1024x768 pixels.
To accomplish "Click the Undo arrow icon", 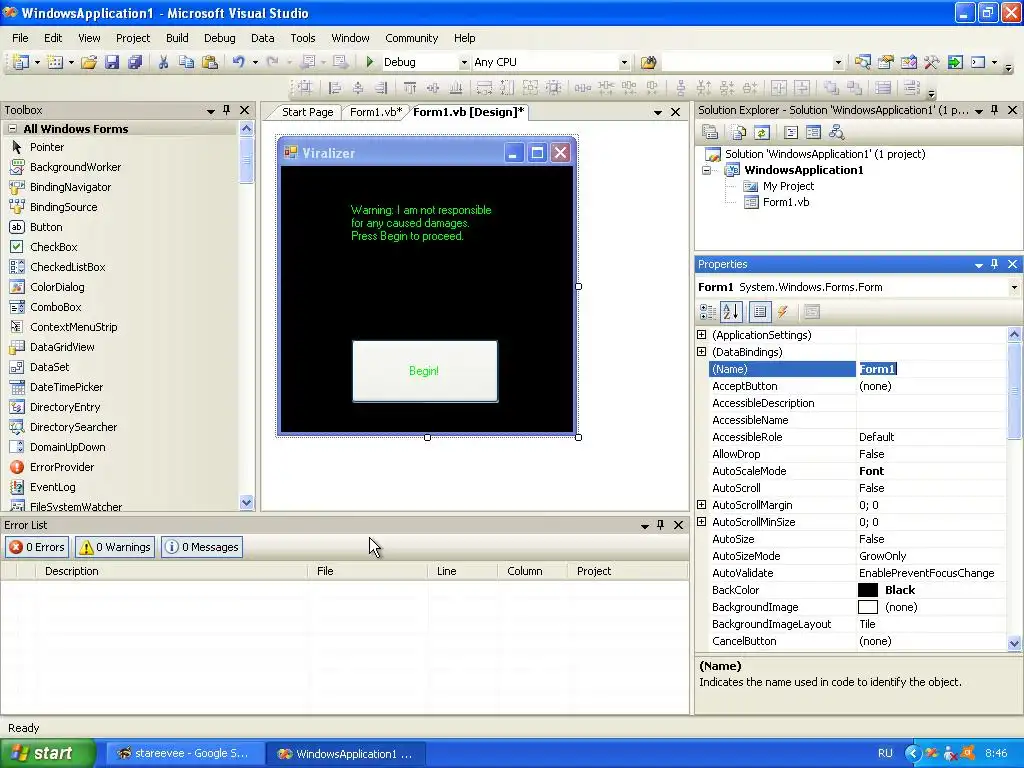I will coord(238,62).
